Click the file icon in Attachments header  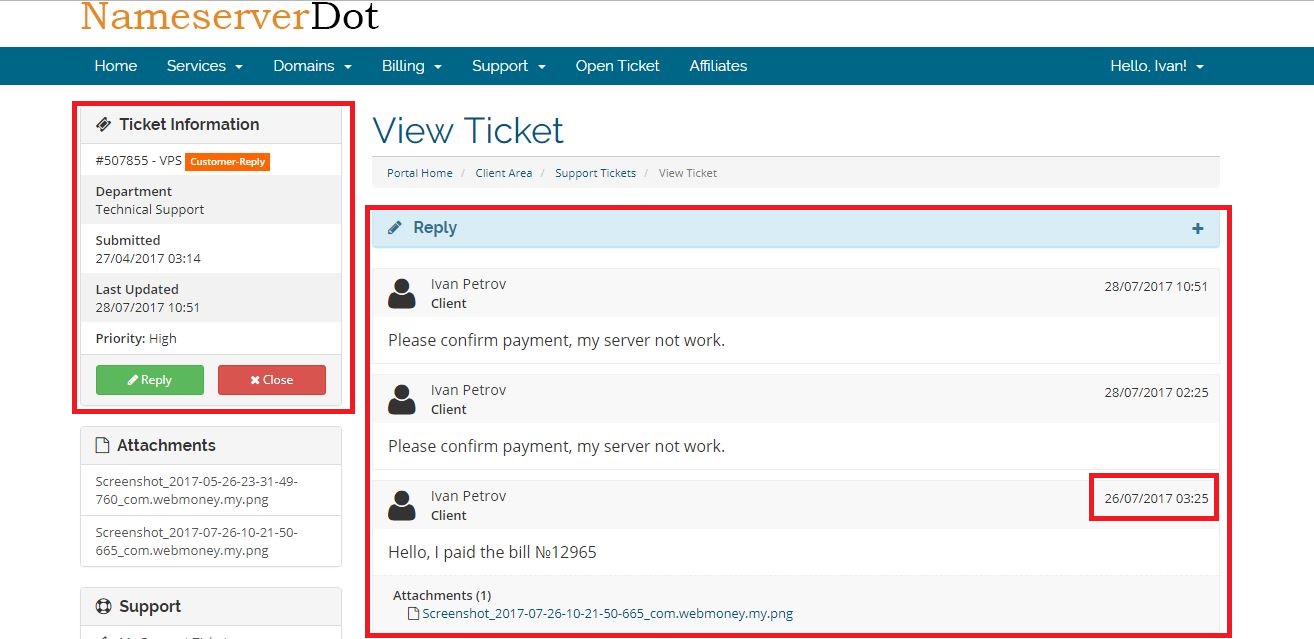102,445
